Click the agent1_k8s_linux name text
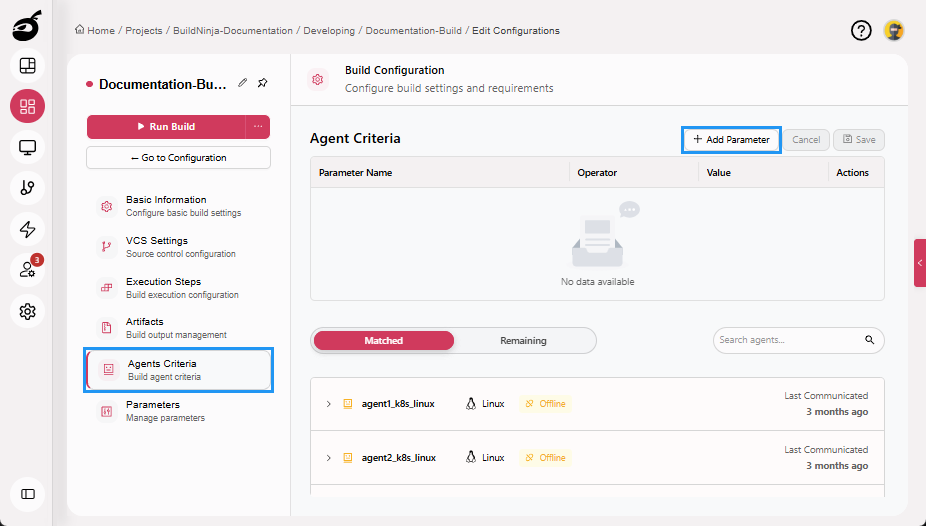Image resolution: width=926 pixels, height=526 pixels. 398,404
